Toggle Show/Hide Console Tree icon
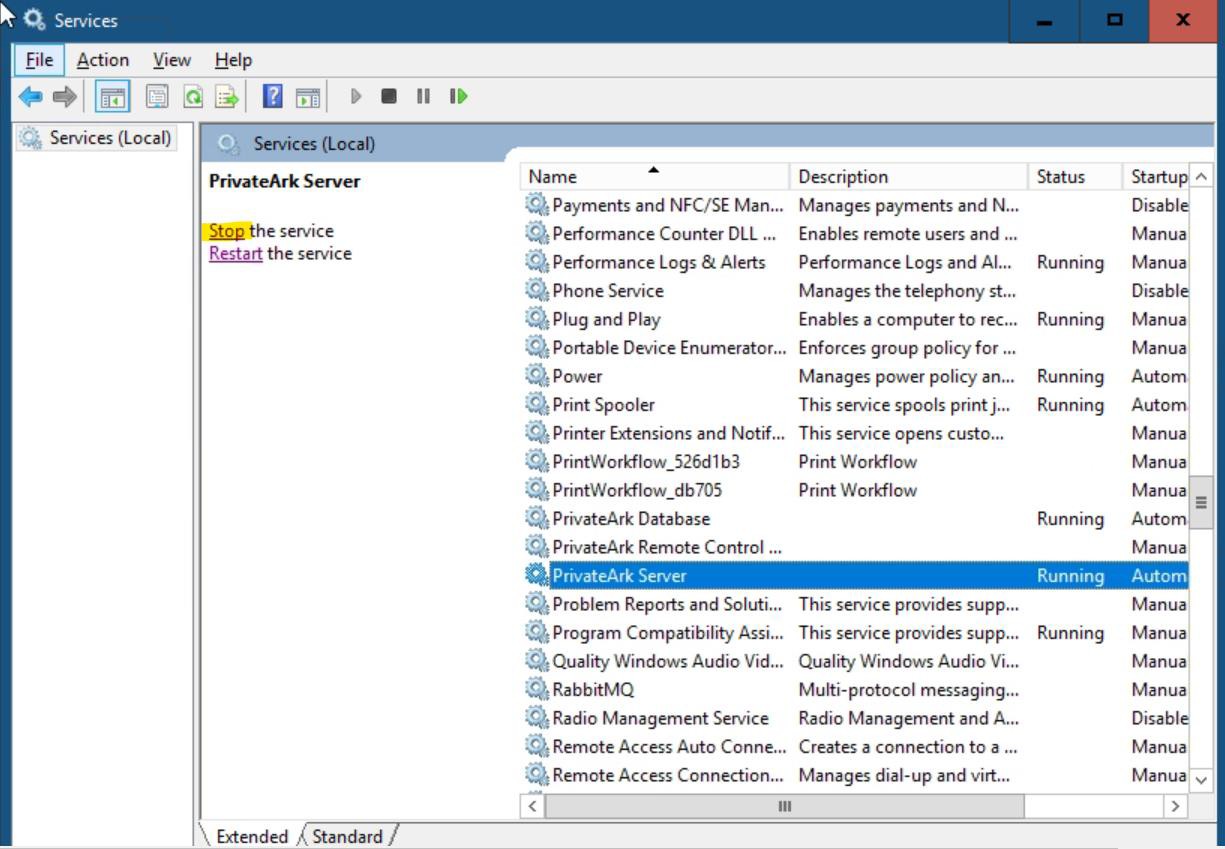Image resolution: width=1225 pixels, height=849 pixels. click(x=112, y=97)
